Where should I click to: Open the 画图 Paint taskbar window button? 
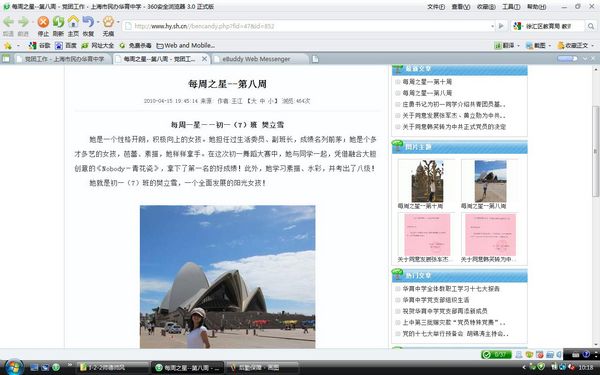click(262, 368)
